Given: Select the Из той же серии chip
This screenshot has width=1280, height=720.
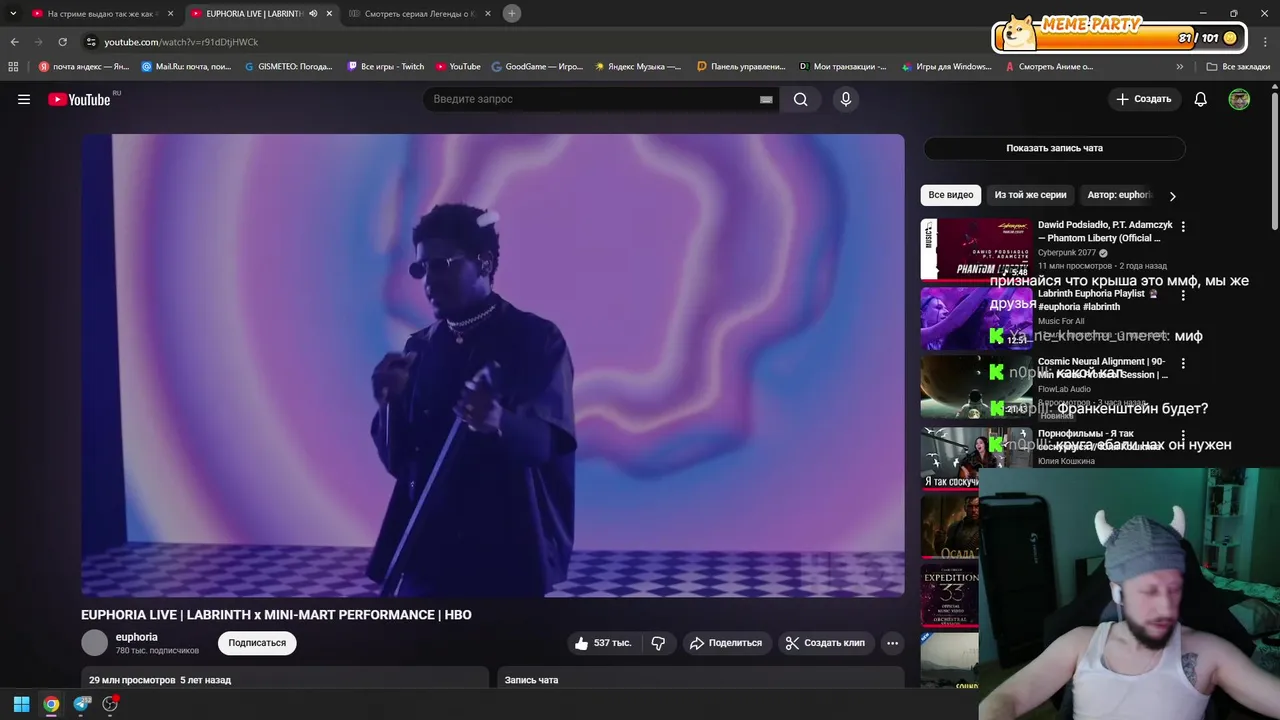Looking at the screenshot, I should point(1030,195).
